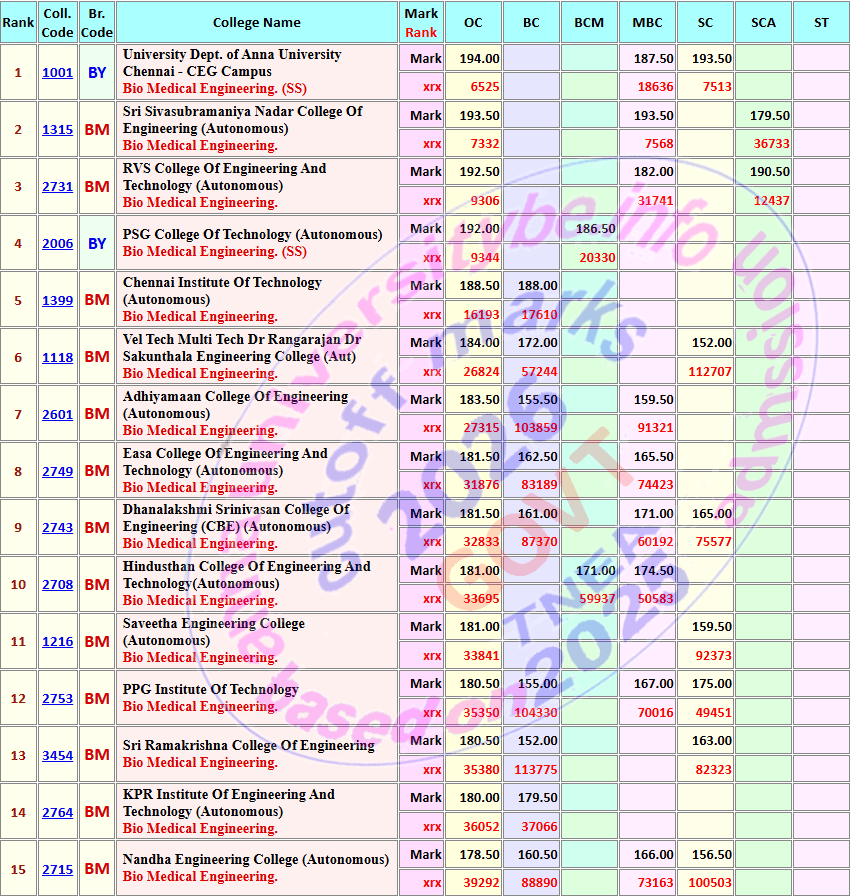Click SCA mark 190.50 for RVS College
850x896 pixels.
pyautogui.click(x=769, y=172)
